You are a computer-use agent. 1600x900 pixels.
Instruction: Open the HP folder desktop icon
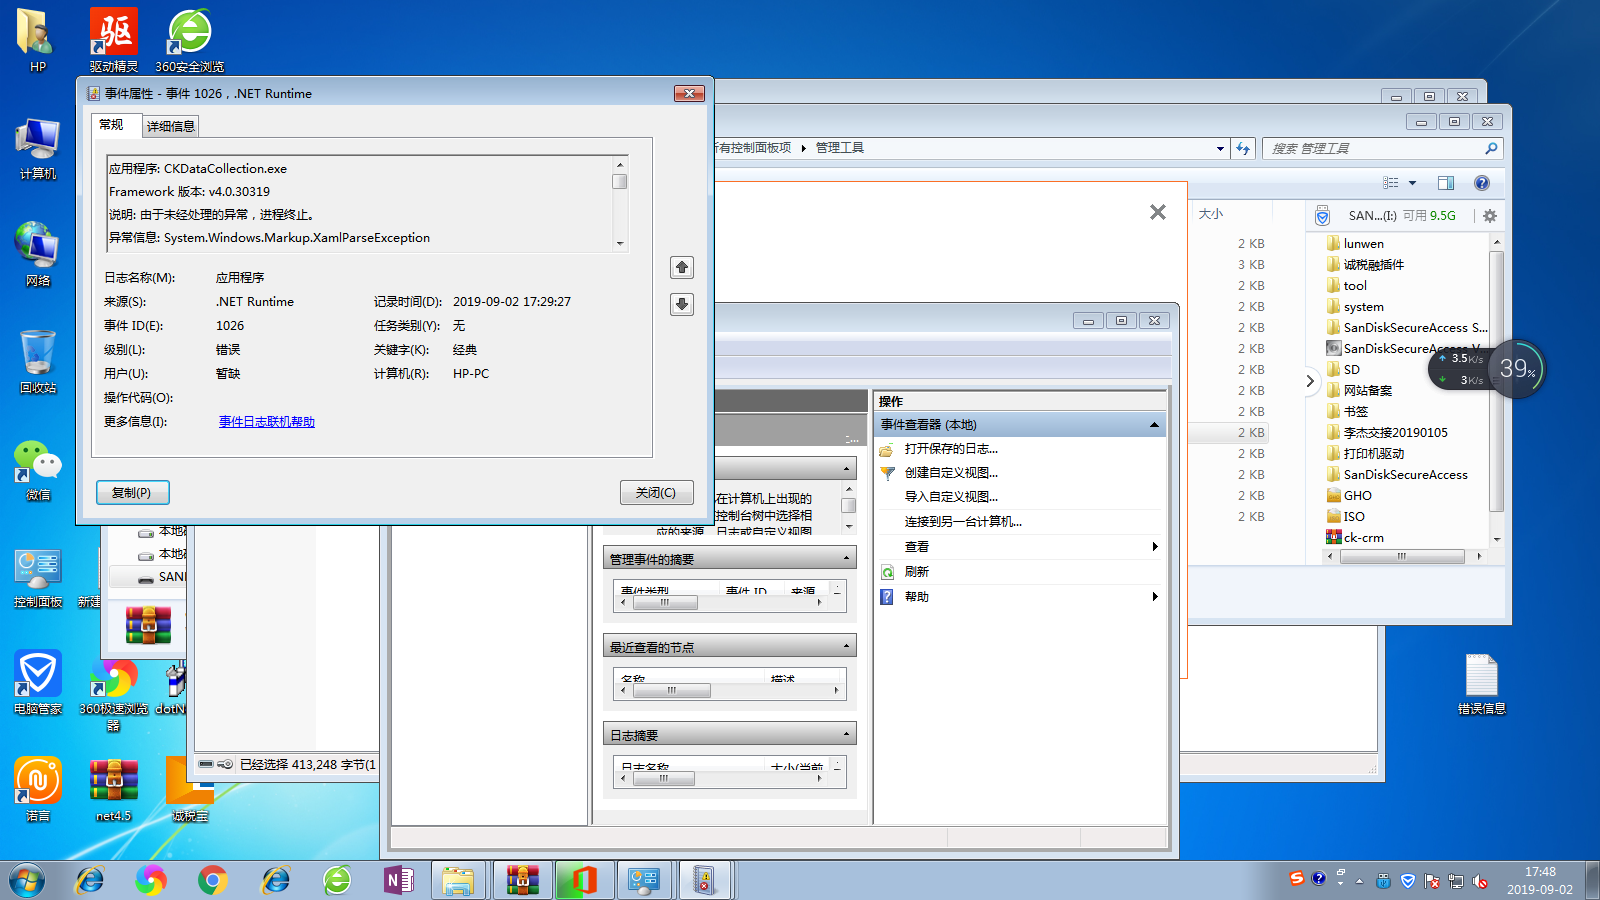[x=37, y=40]
